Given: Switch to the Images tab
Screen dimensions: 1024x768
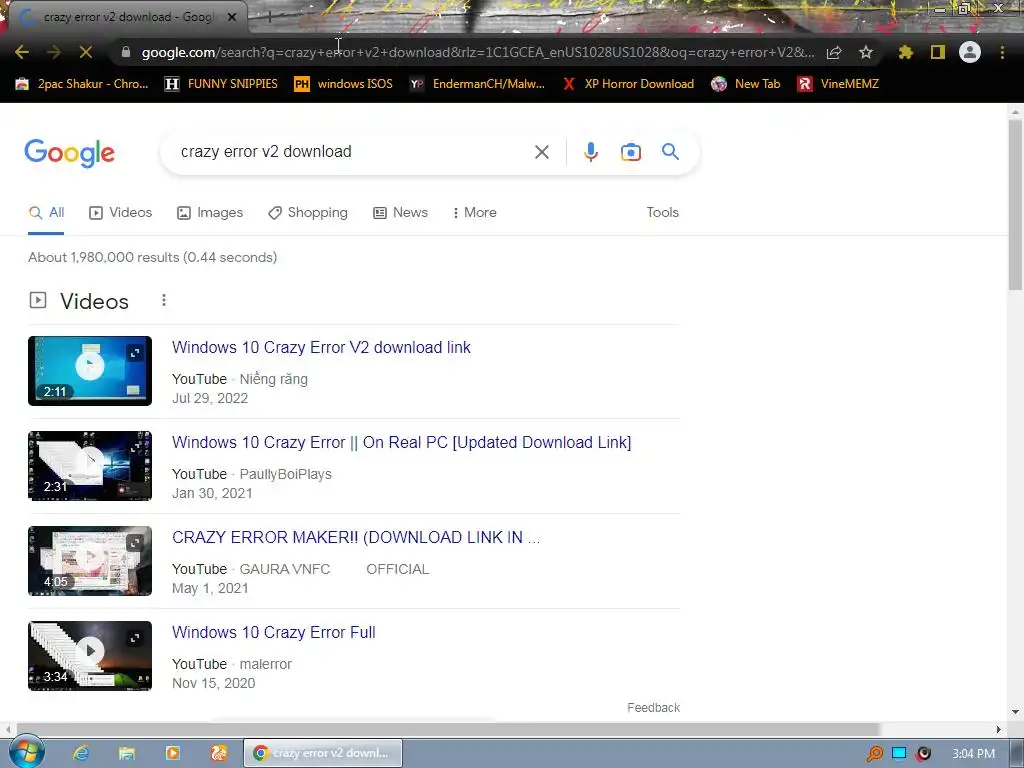Looking at the screenshot, I should click(x=210, y=213).
